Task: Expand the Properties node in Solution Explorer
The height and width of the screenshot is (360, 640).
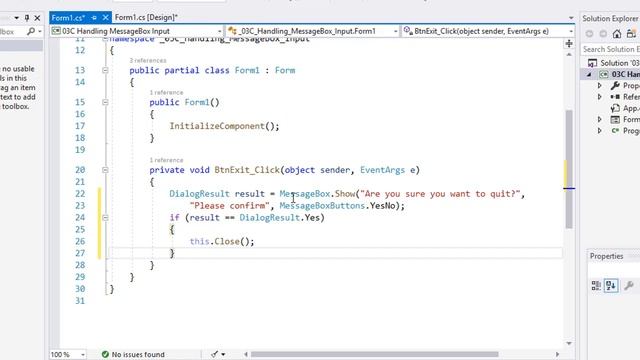Action: coord(600,86)
